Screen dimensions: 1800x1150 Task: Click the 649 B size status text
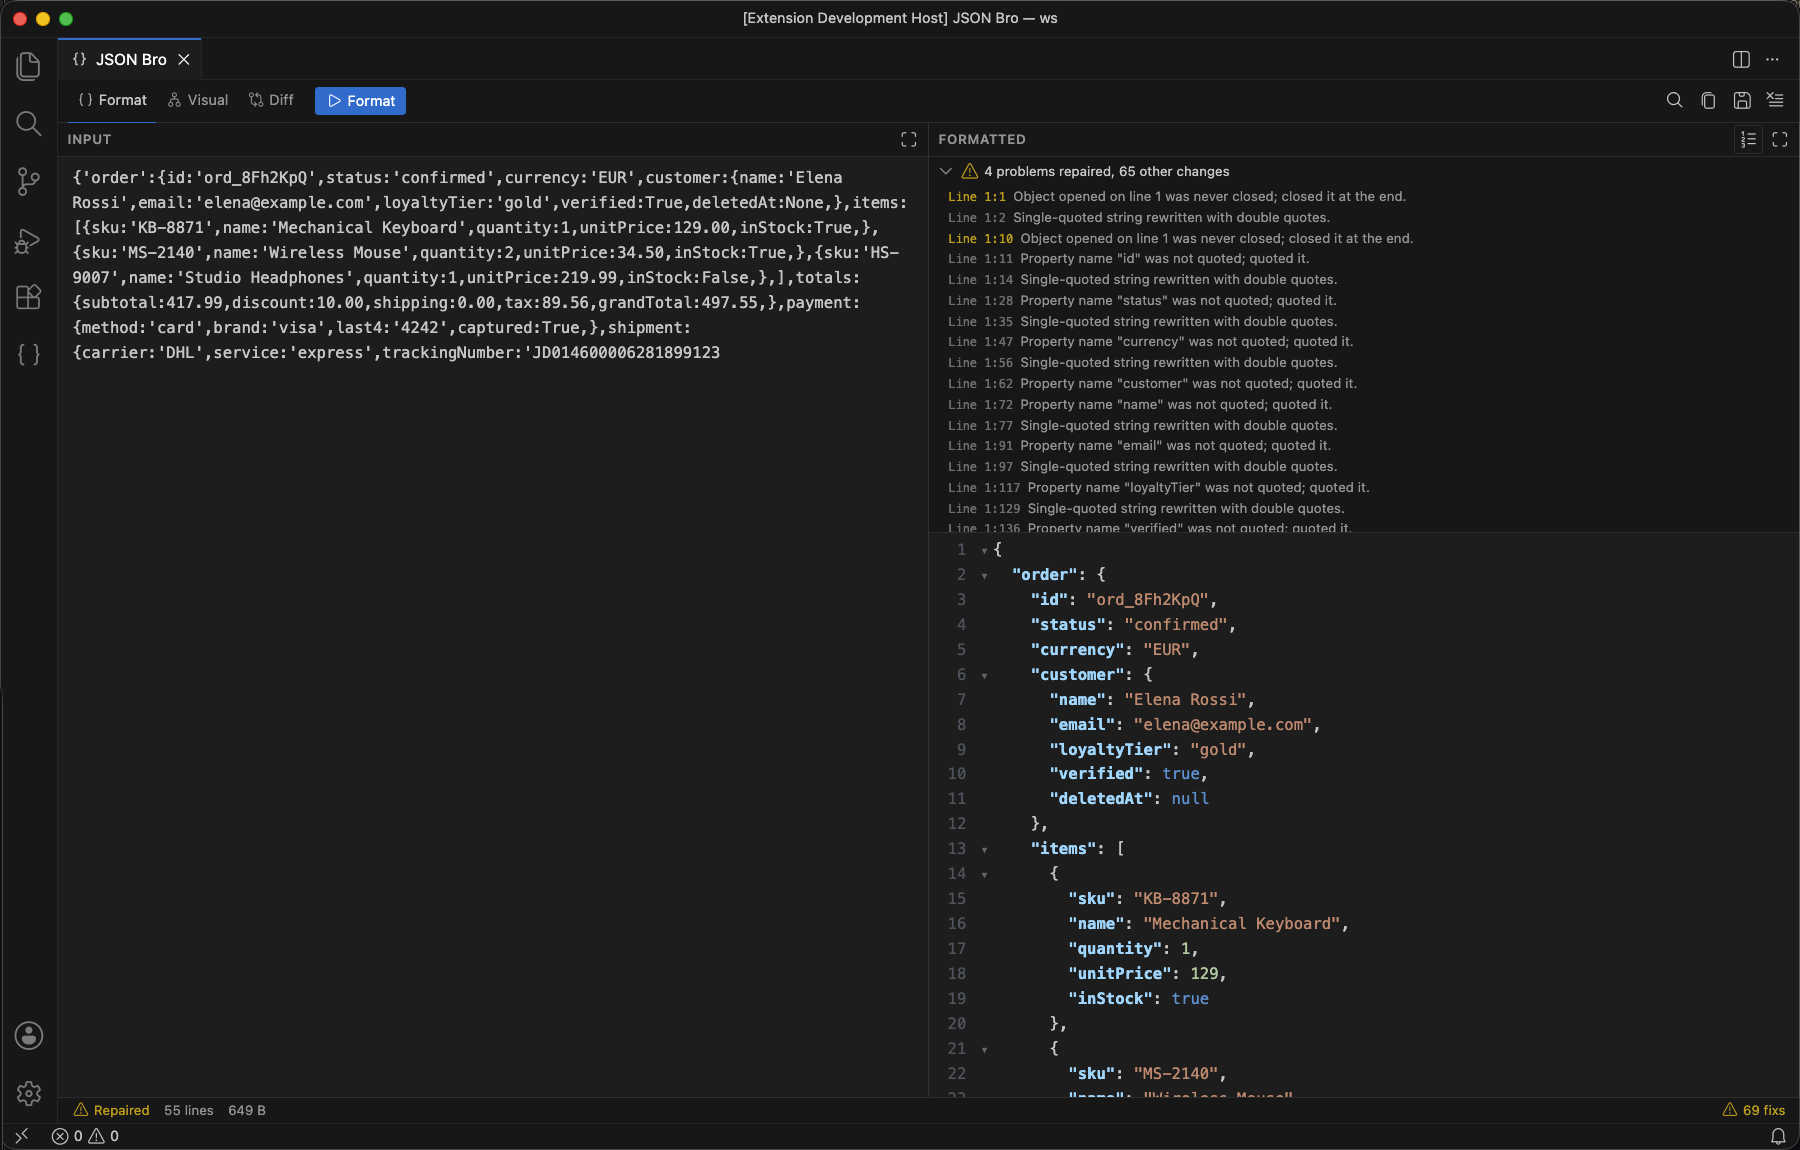coord(247,1110)
